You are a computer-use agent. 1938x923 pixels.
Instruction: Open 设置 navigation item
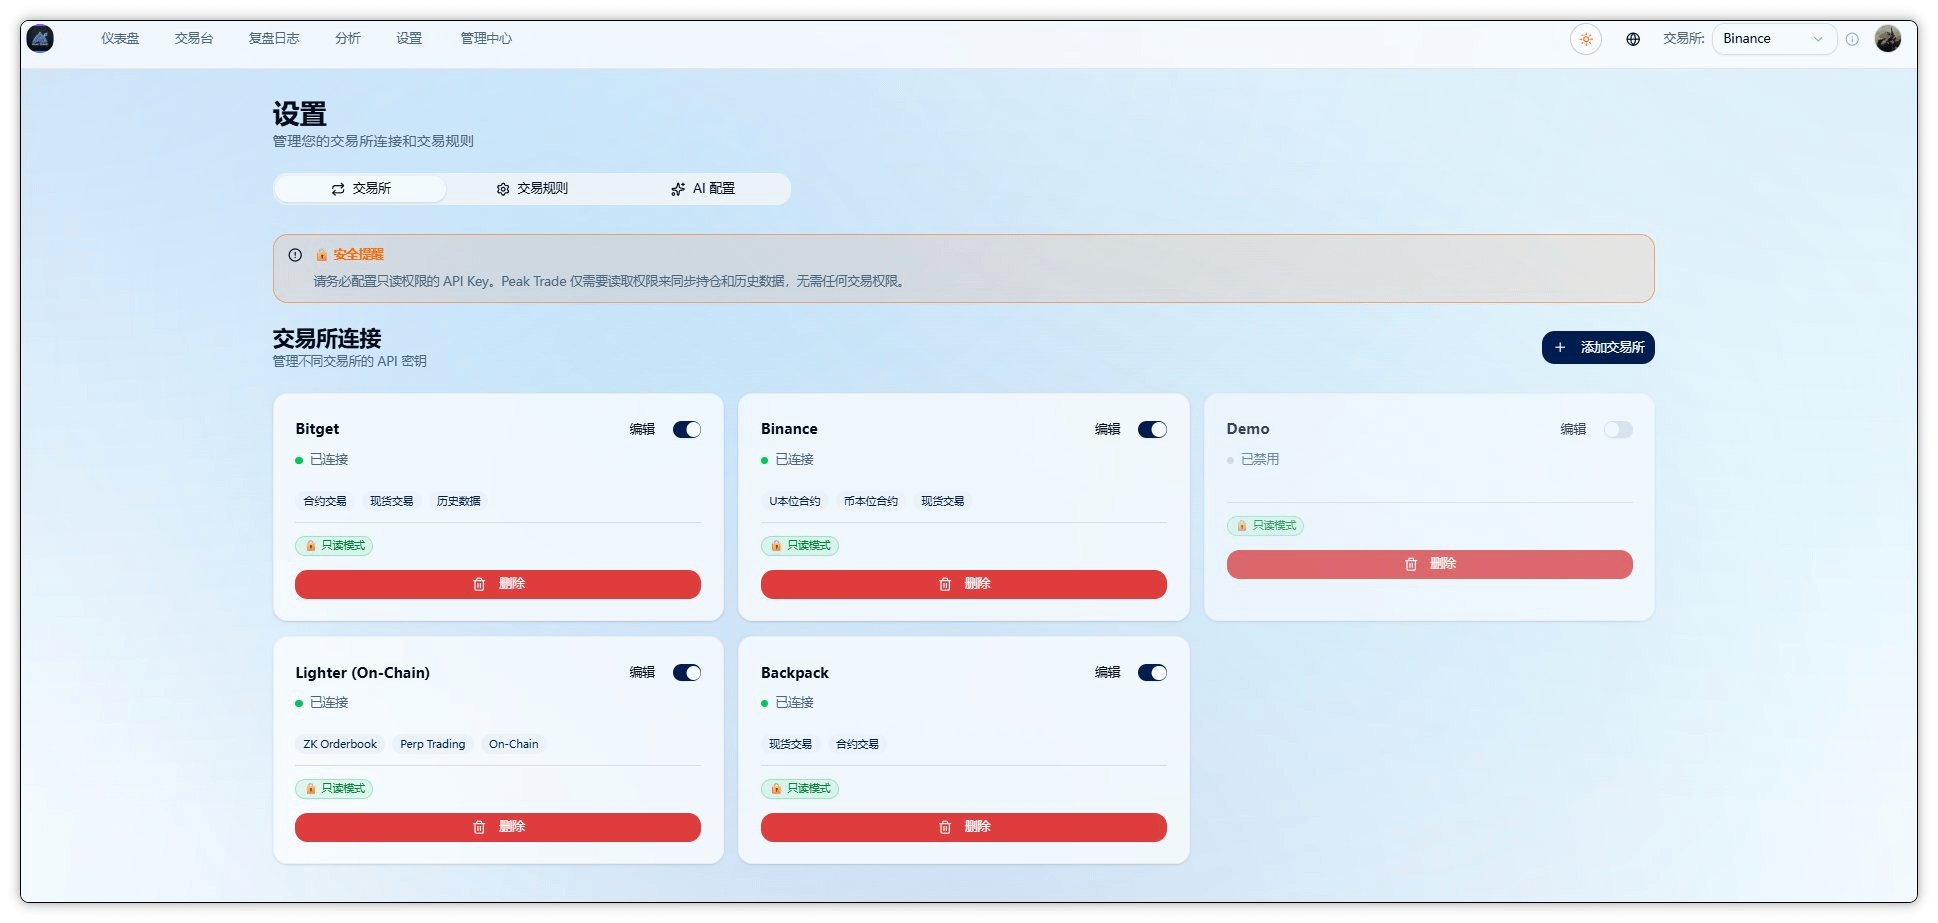[409, 39]
